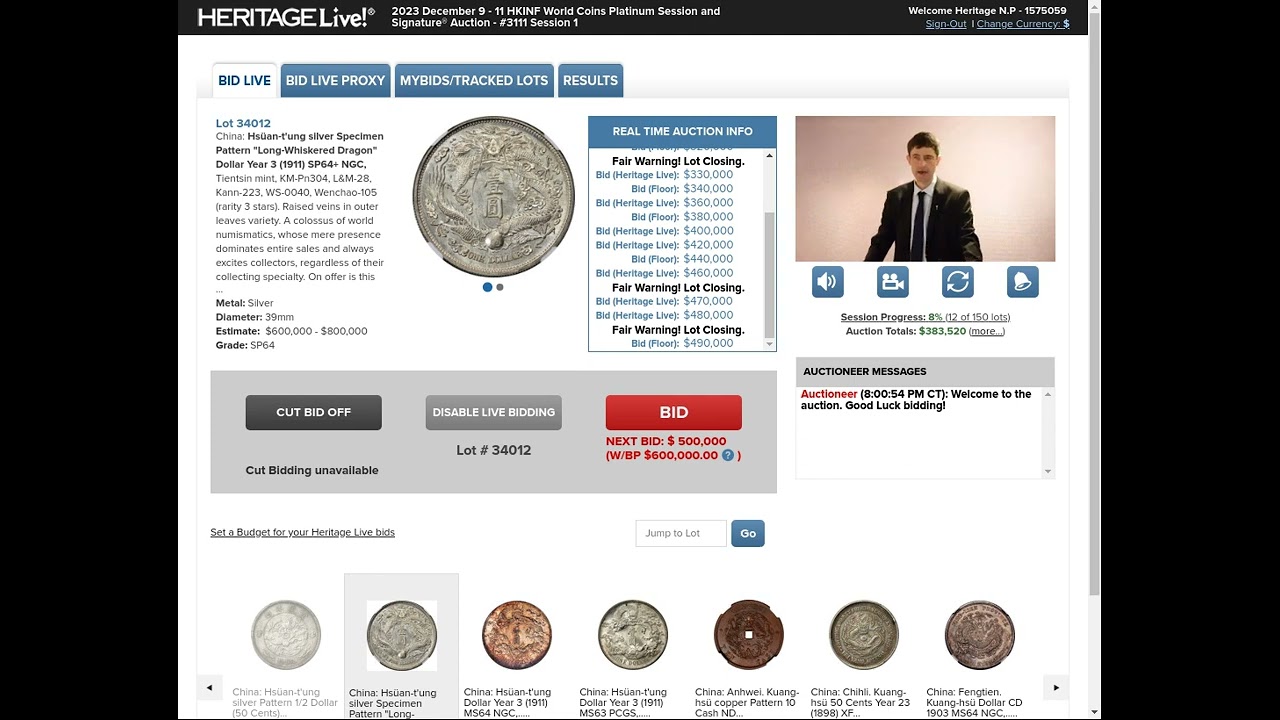The image size is (1280, 720).
Task: Click the refresh video icon
Action: click(958, 282)
